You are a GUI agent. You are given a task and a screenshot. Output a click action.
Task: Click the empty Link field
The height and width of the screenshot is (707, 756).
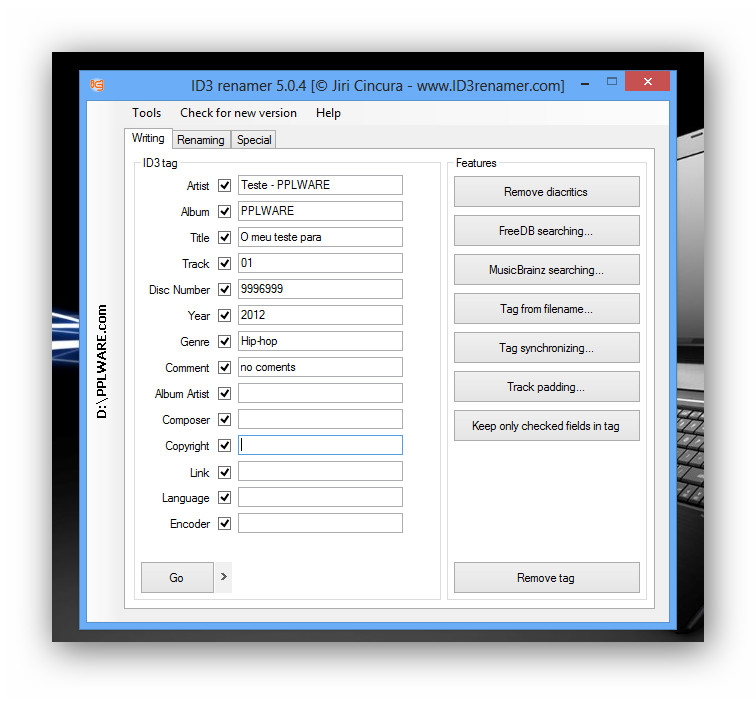coord(320,472)
